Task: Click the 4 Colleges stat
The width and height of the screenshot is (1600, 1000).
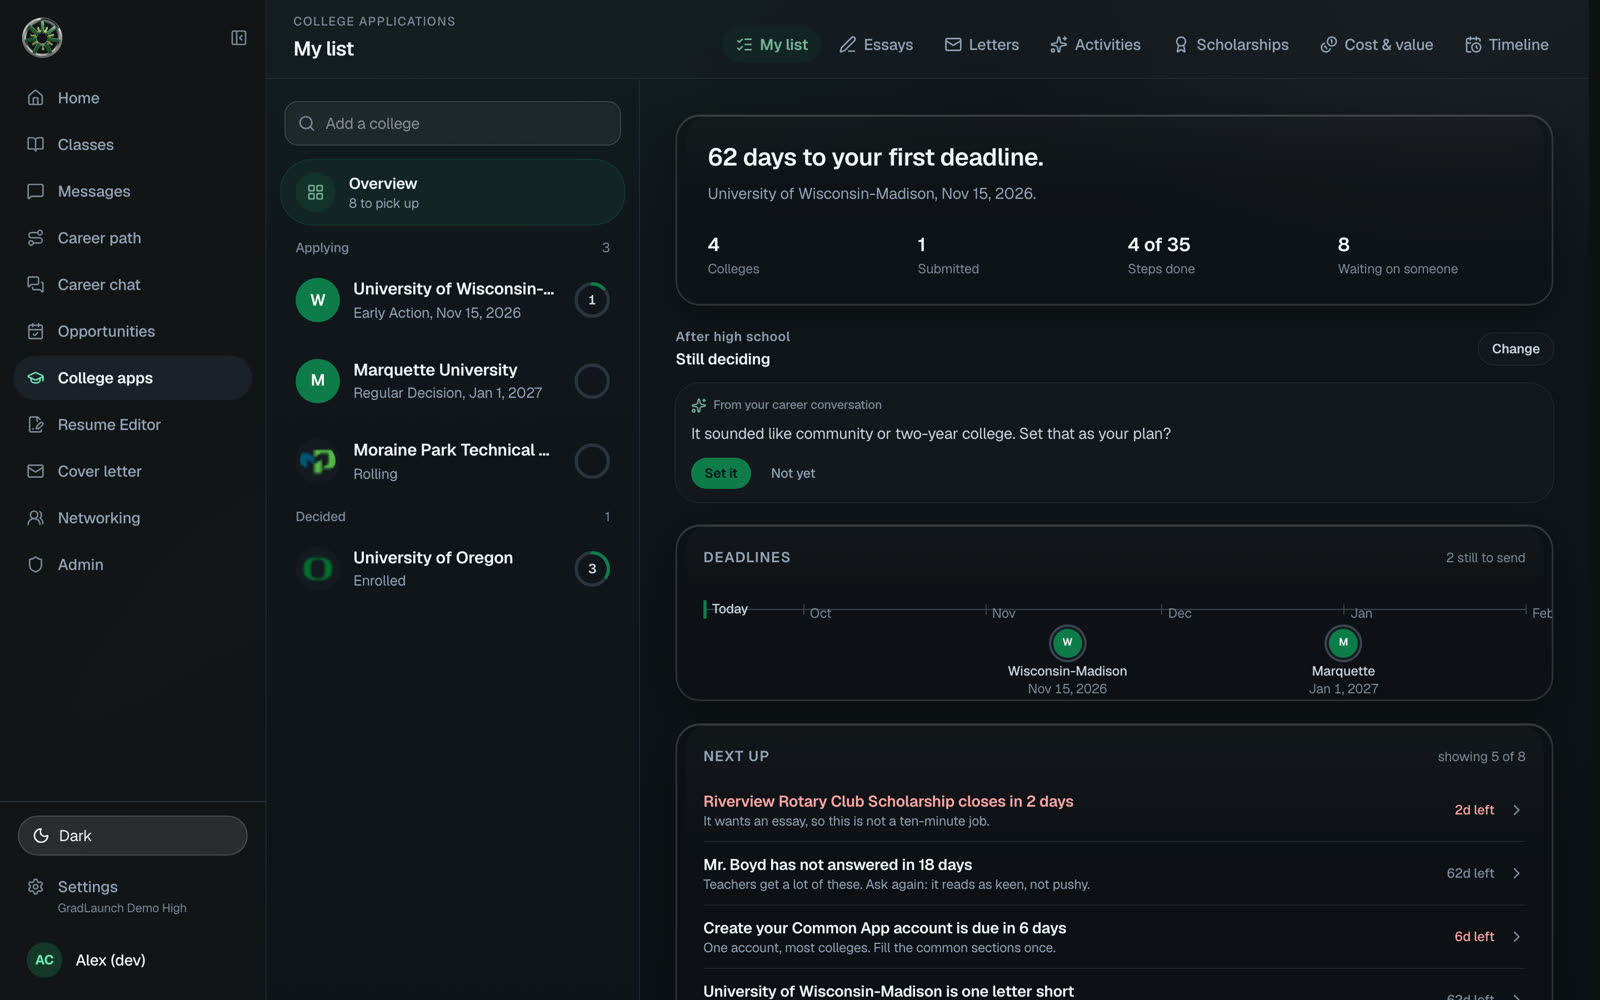Action: point(733,255)
